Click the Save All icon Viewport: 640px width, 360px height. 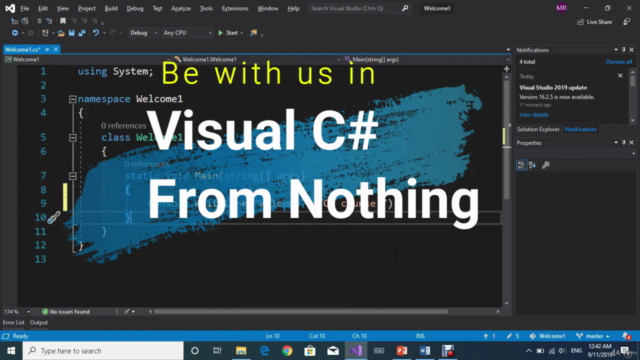click(82, 33)
